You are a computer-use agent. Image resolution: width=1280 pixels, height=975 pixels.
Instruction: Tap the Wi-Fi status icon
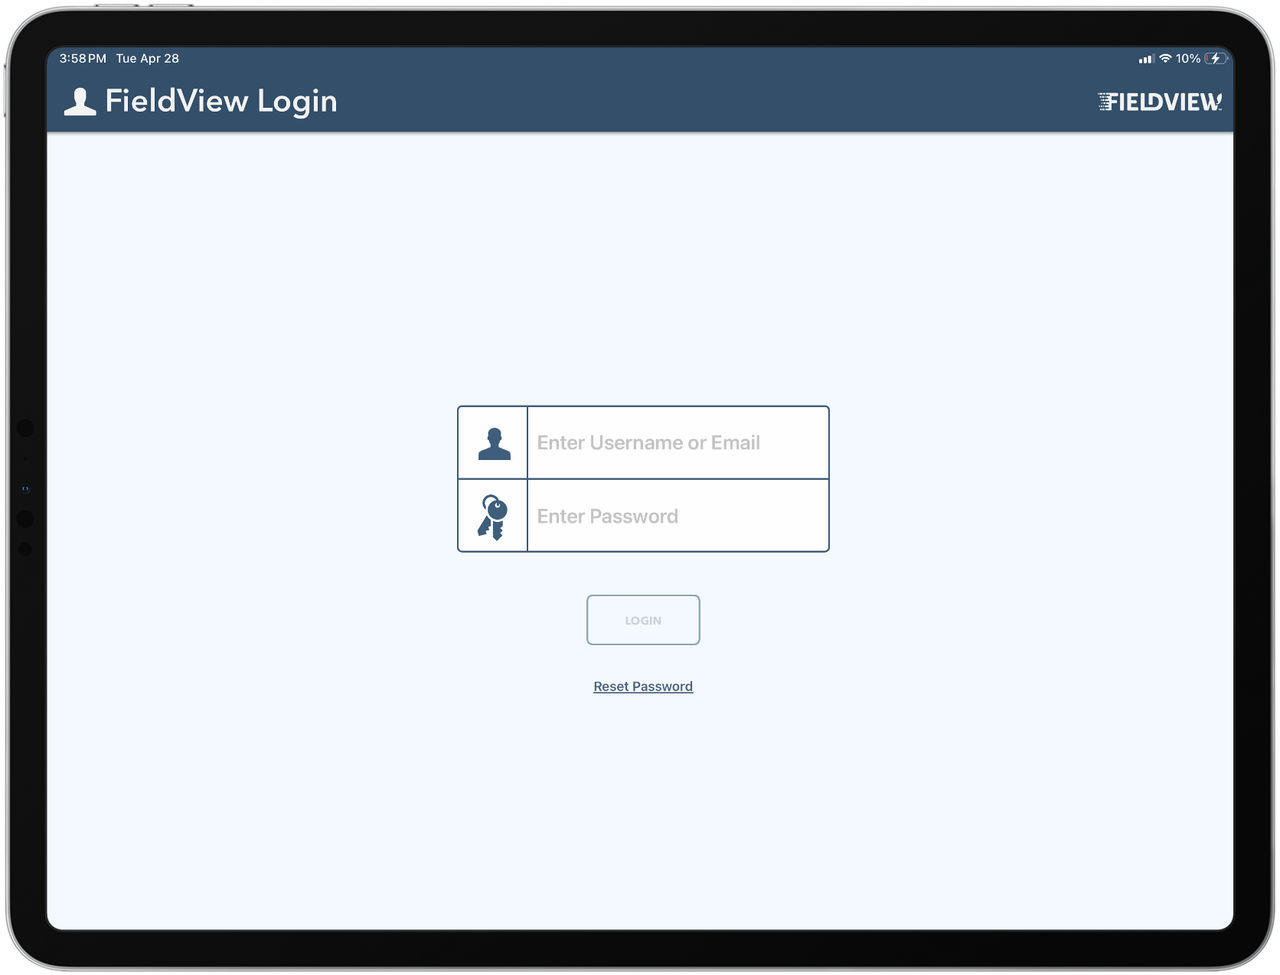click(x=1165, y=59)
